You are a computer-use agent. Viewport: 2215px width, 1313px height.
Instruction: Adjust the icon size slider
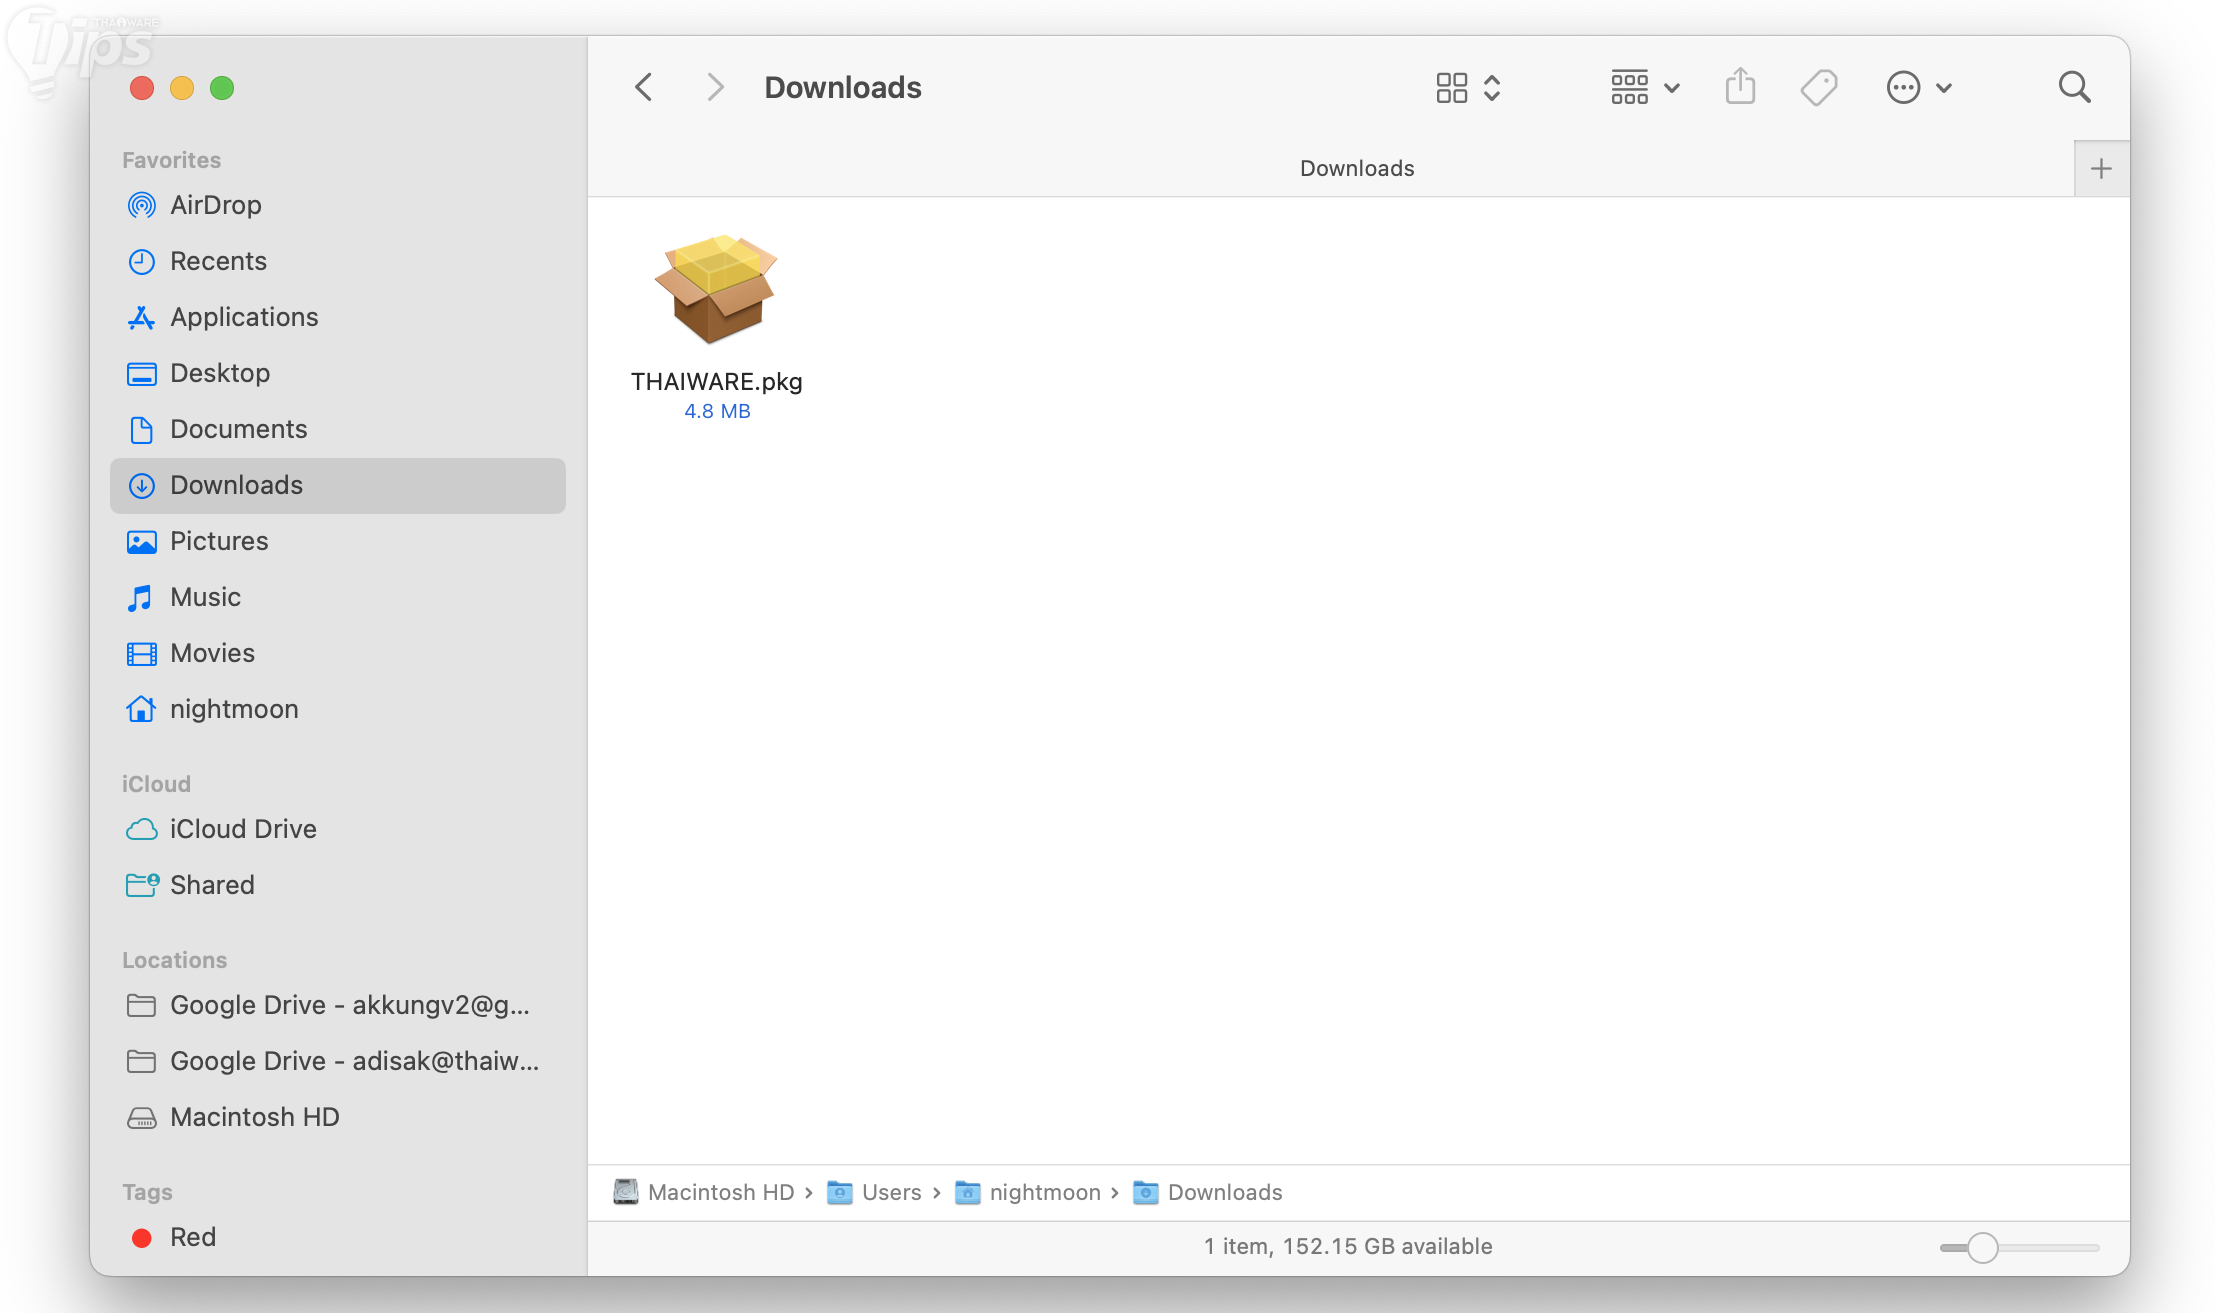pyautogui.click(x=1982, y=1247)
